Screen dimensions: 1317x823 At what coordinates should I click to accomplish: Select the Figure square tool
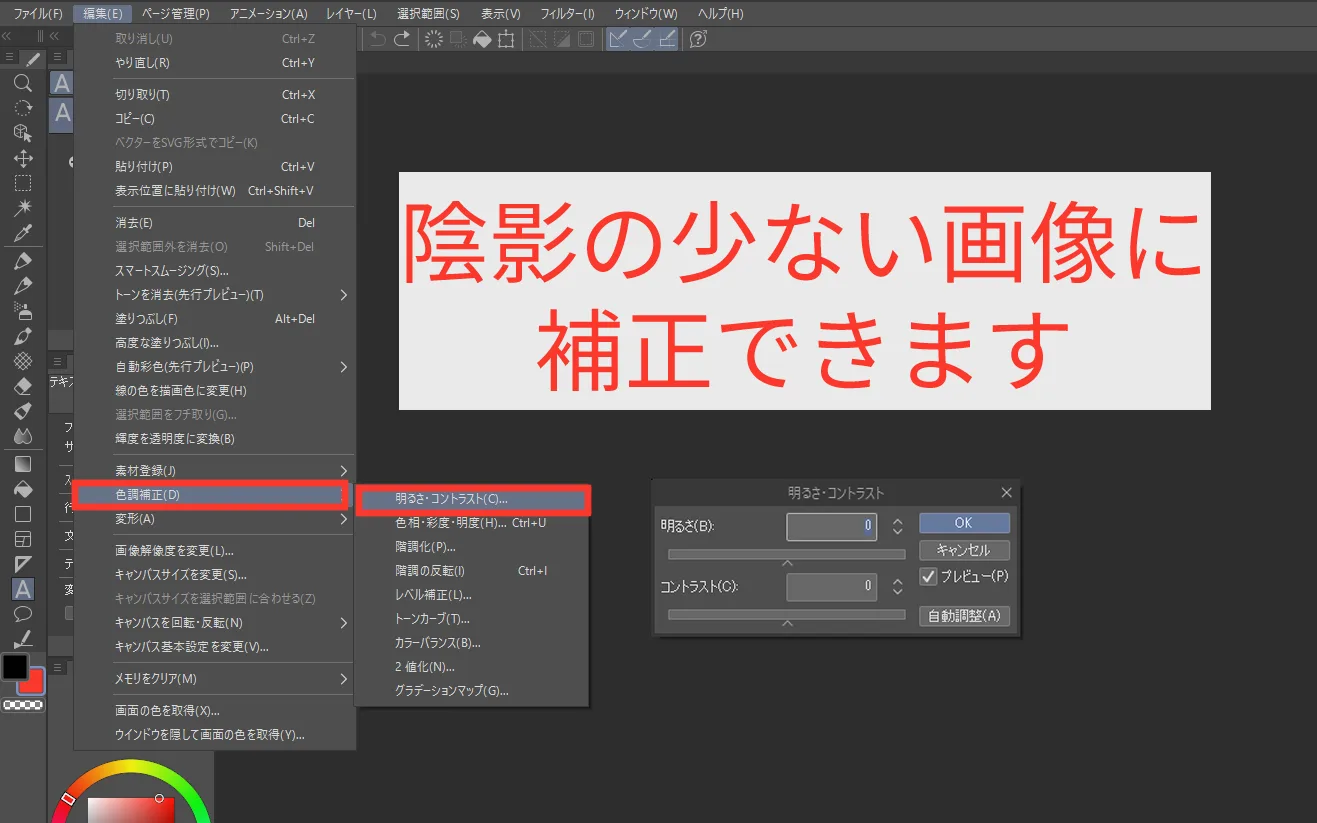click(23, 515)
